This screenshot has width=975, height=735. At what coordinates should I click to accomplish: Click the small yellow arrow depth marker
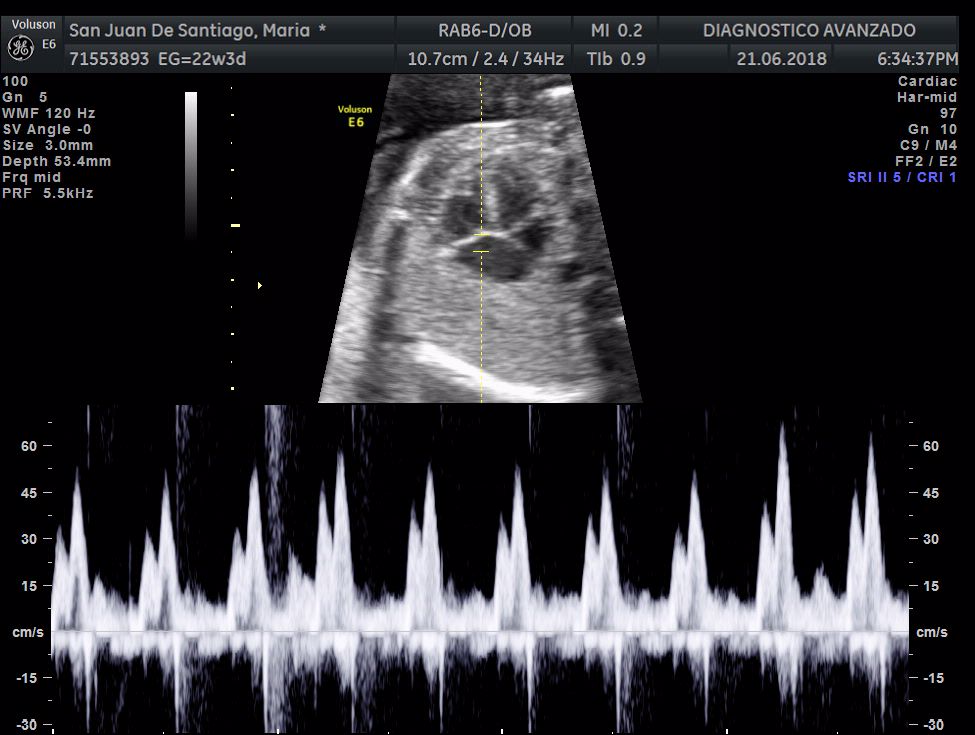260,286
